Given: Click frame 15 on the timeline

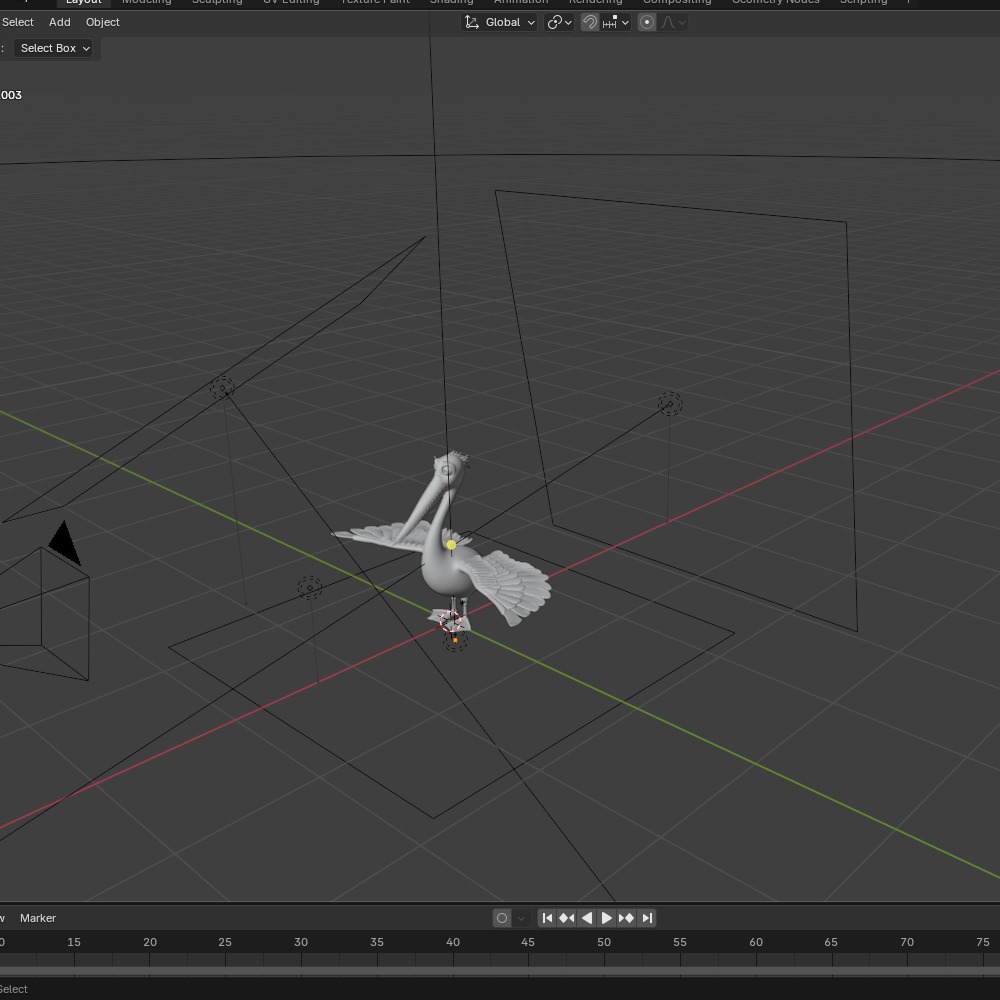Looking at the screenshot, I should [x=74, y=942].
